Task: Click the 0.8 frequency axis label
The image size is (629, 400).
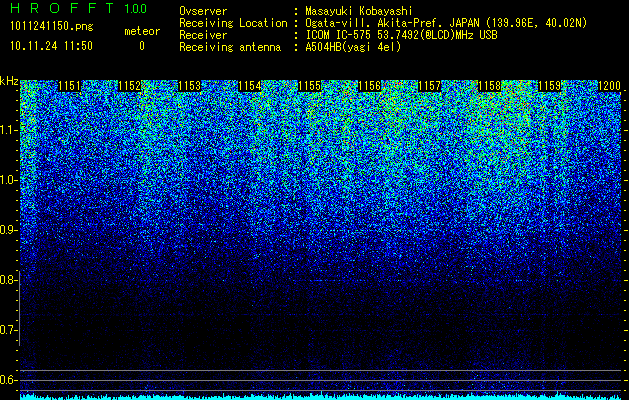Action: pos(8,280)
